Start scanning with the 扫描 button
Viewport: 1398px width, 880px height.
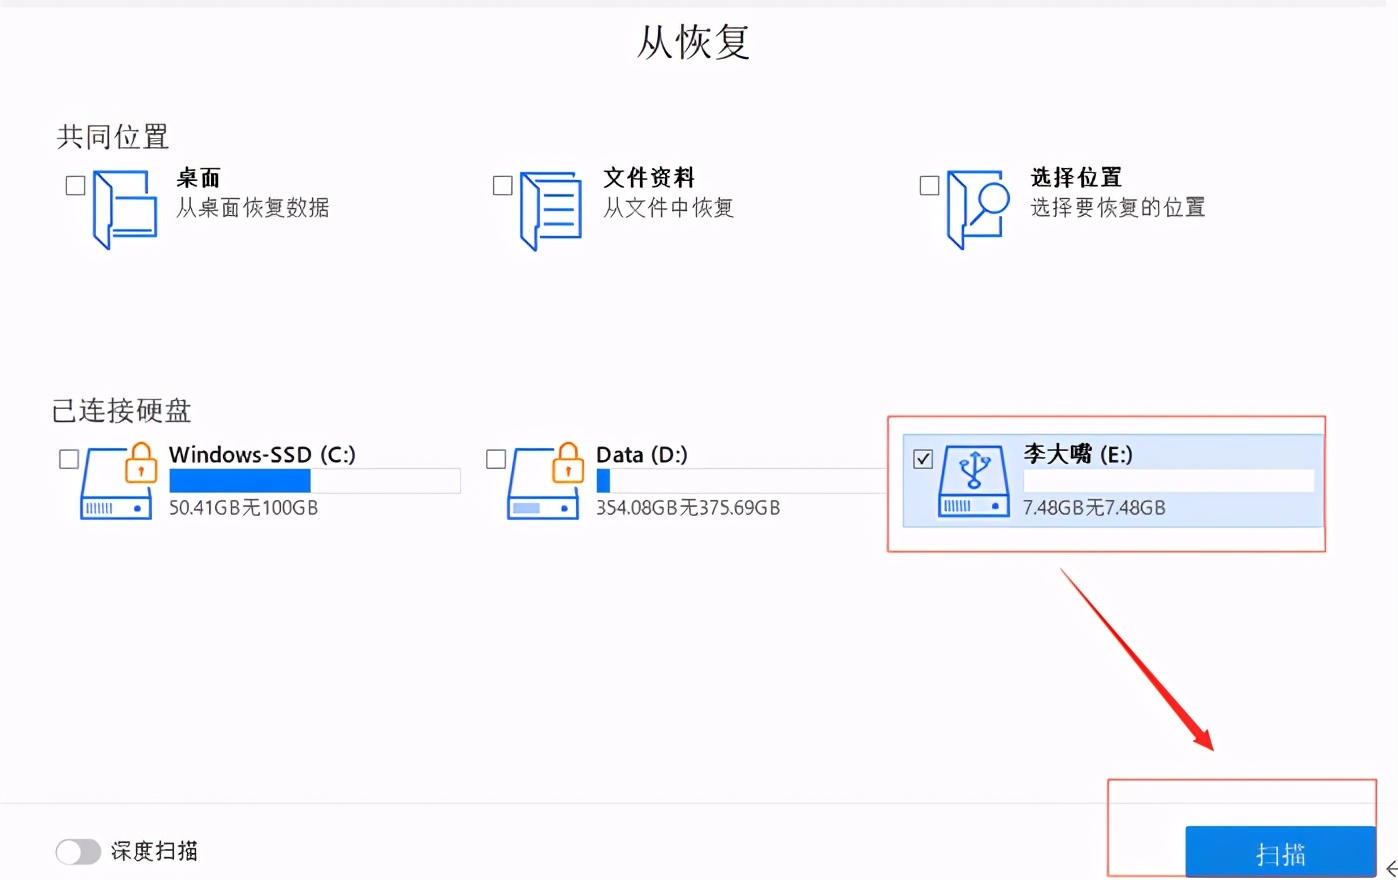point(1281,853)
